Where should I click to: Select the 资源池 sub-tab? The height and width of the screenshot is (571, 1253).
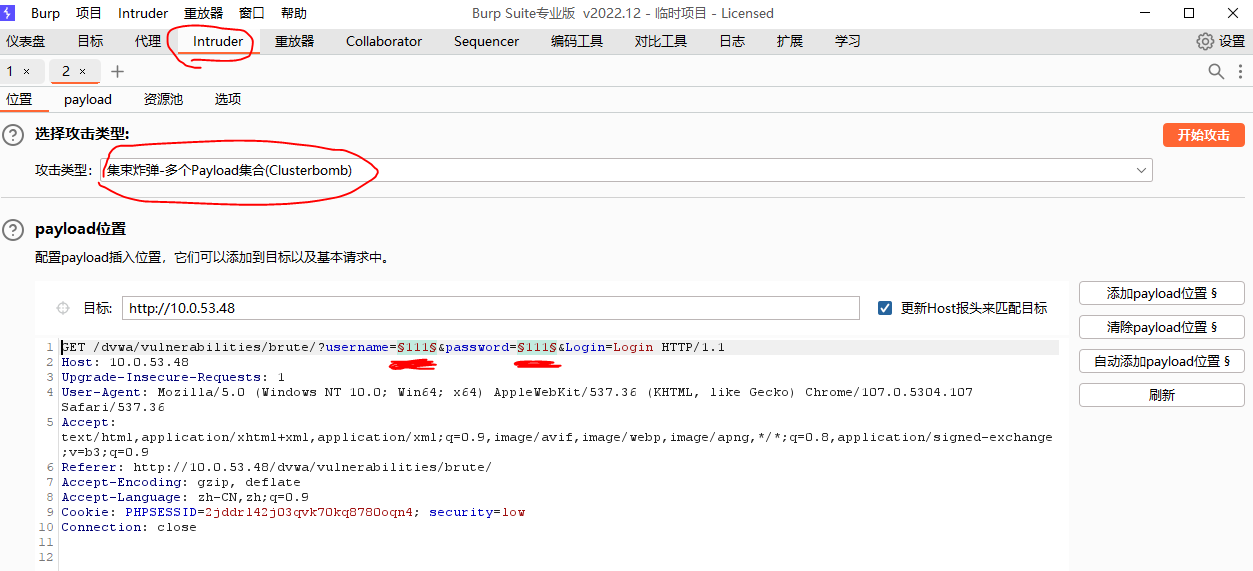click(x=163, y=99)
